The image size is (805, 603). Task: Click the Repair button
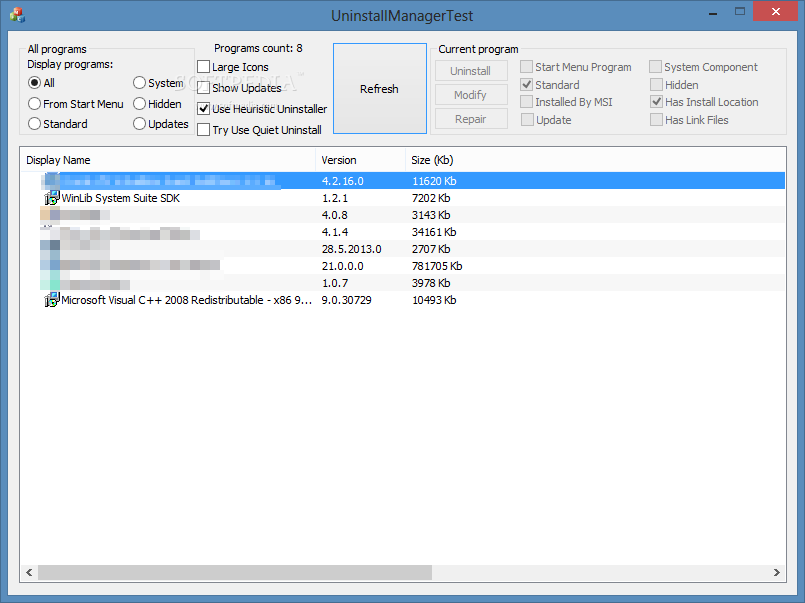click(471, 119)
